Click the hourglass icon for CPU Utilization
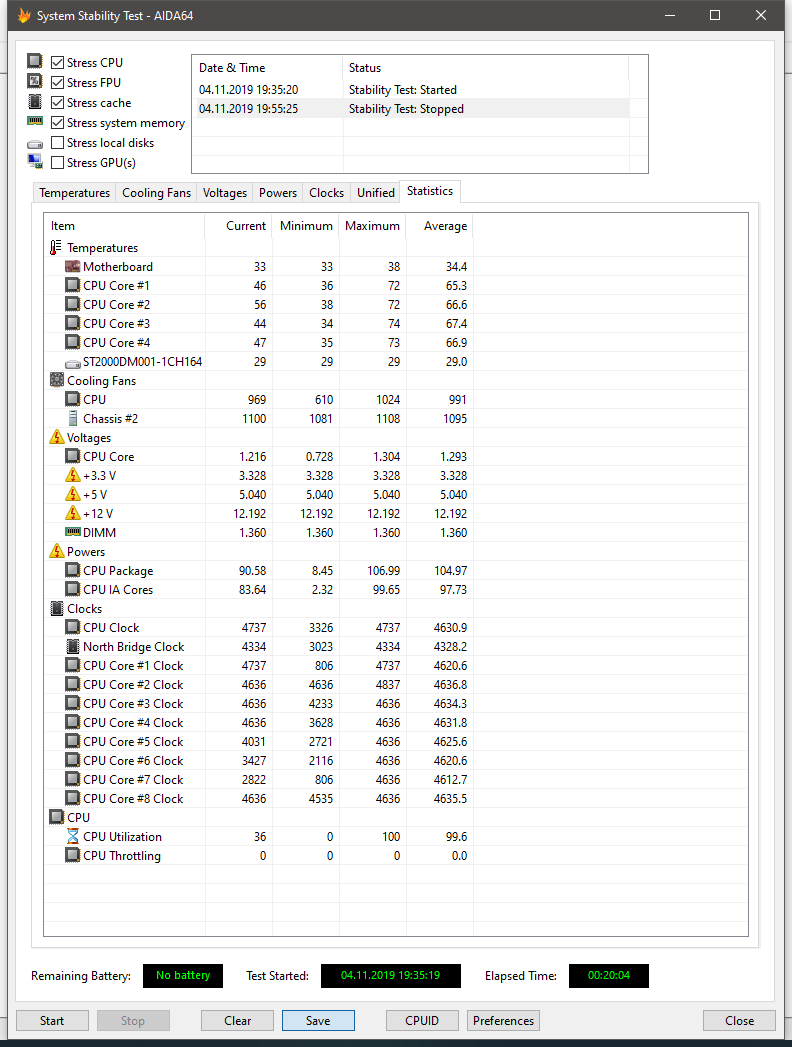Screen dimensions: 792x1047 click(x=73, y=836)
